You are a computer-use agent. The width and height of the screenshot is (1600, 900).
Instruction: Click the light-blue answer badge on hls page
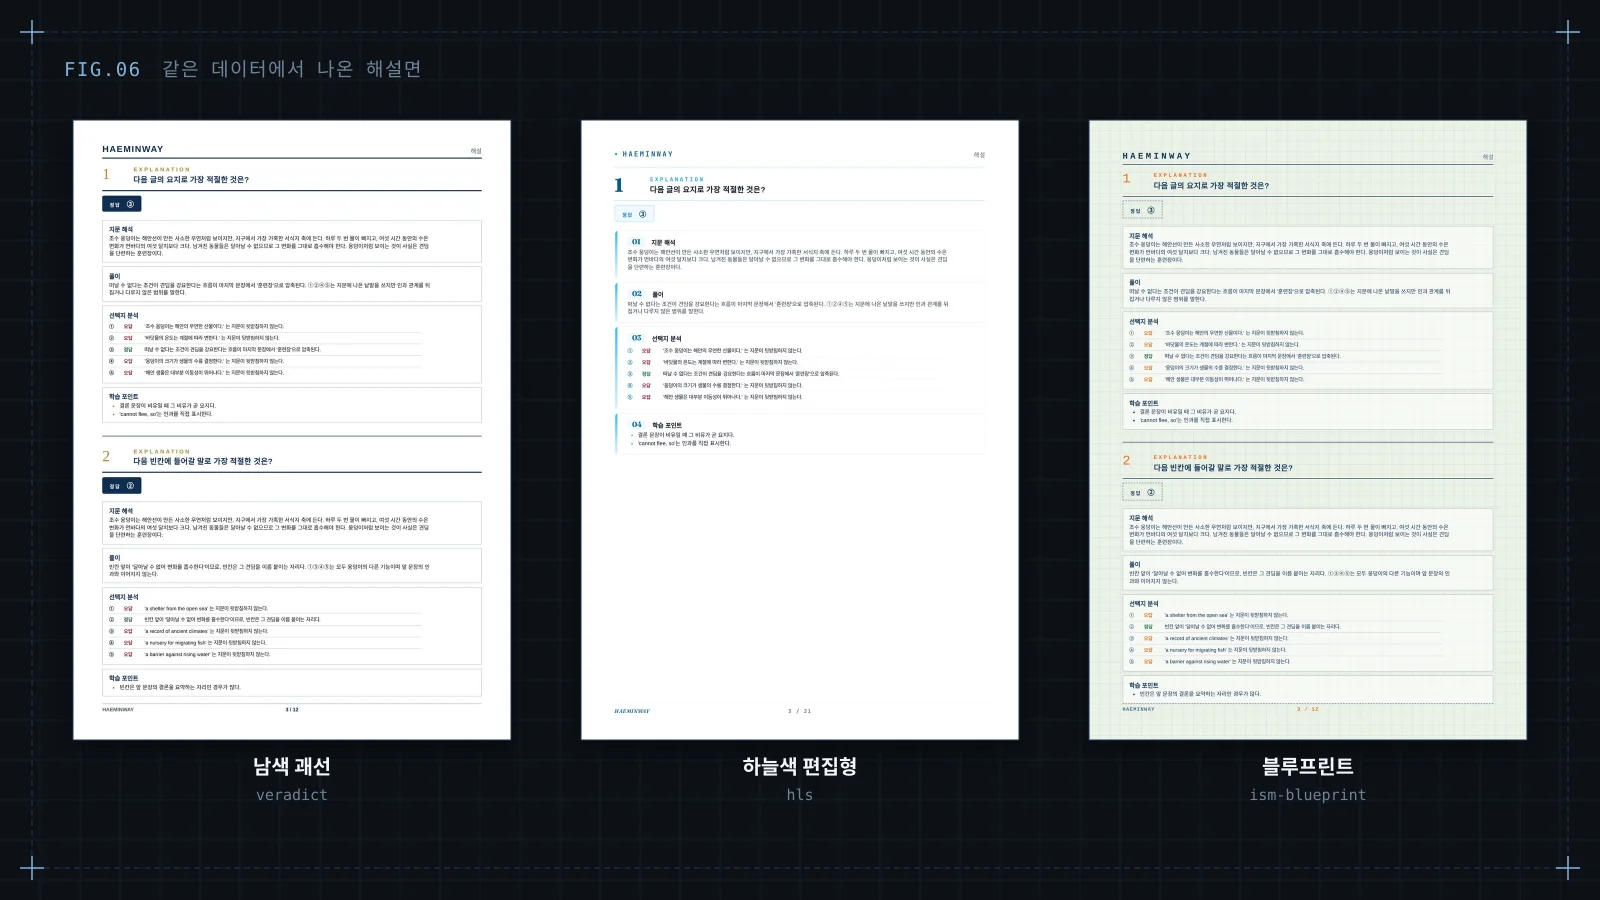pyautogui.click(x=634, y=214)
